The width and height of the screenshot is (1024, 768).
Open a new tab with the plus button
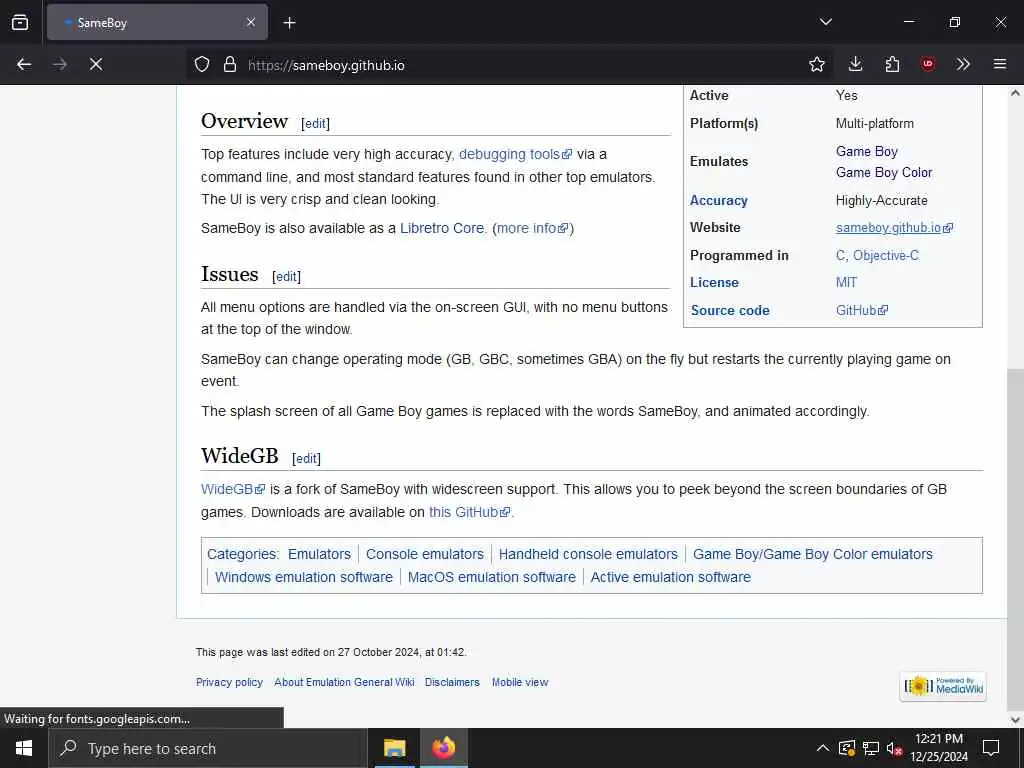coord(289,23)
